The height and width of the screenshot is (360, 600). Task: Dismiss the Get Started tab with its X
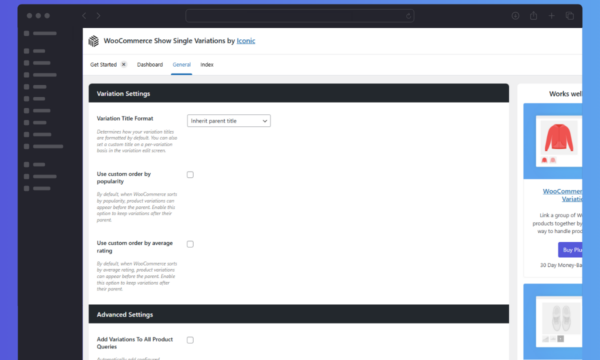click(124, 64)
